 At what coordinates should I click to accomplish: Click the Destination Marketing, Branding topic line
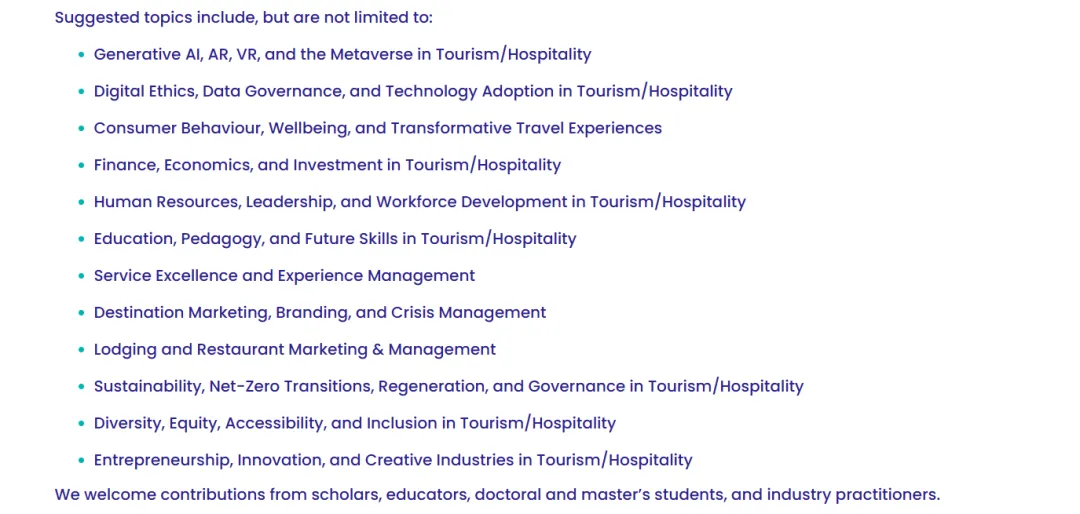pos(320,312)
